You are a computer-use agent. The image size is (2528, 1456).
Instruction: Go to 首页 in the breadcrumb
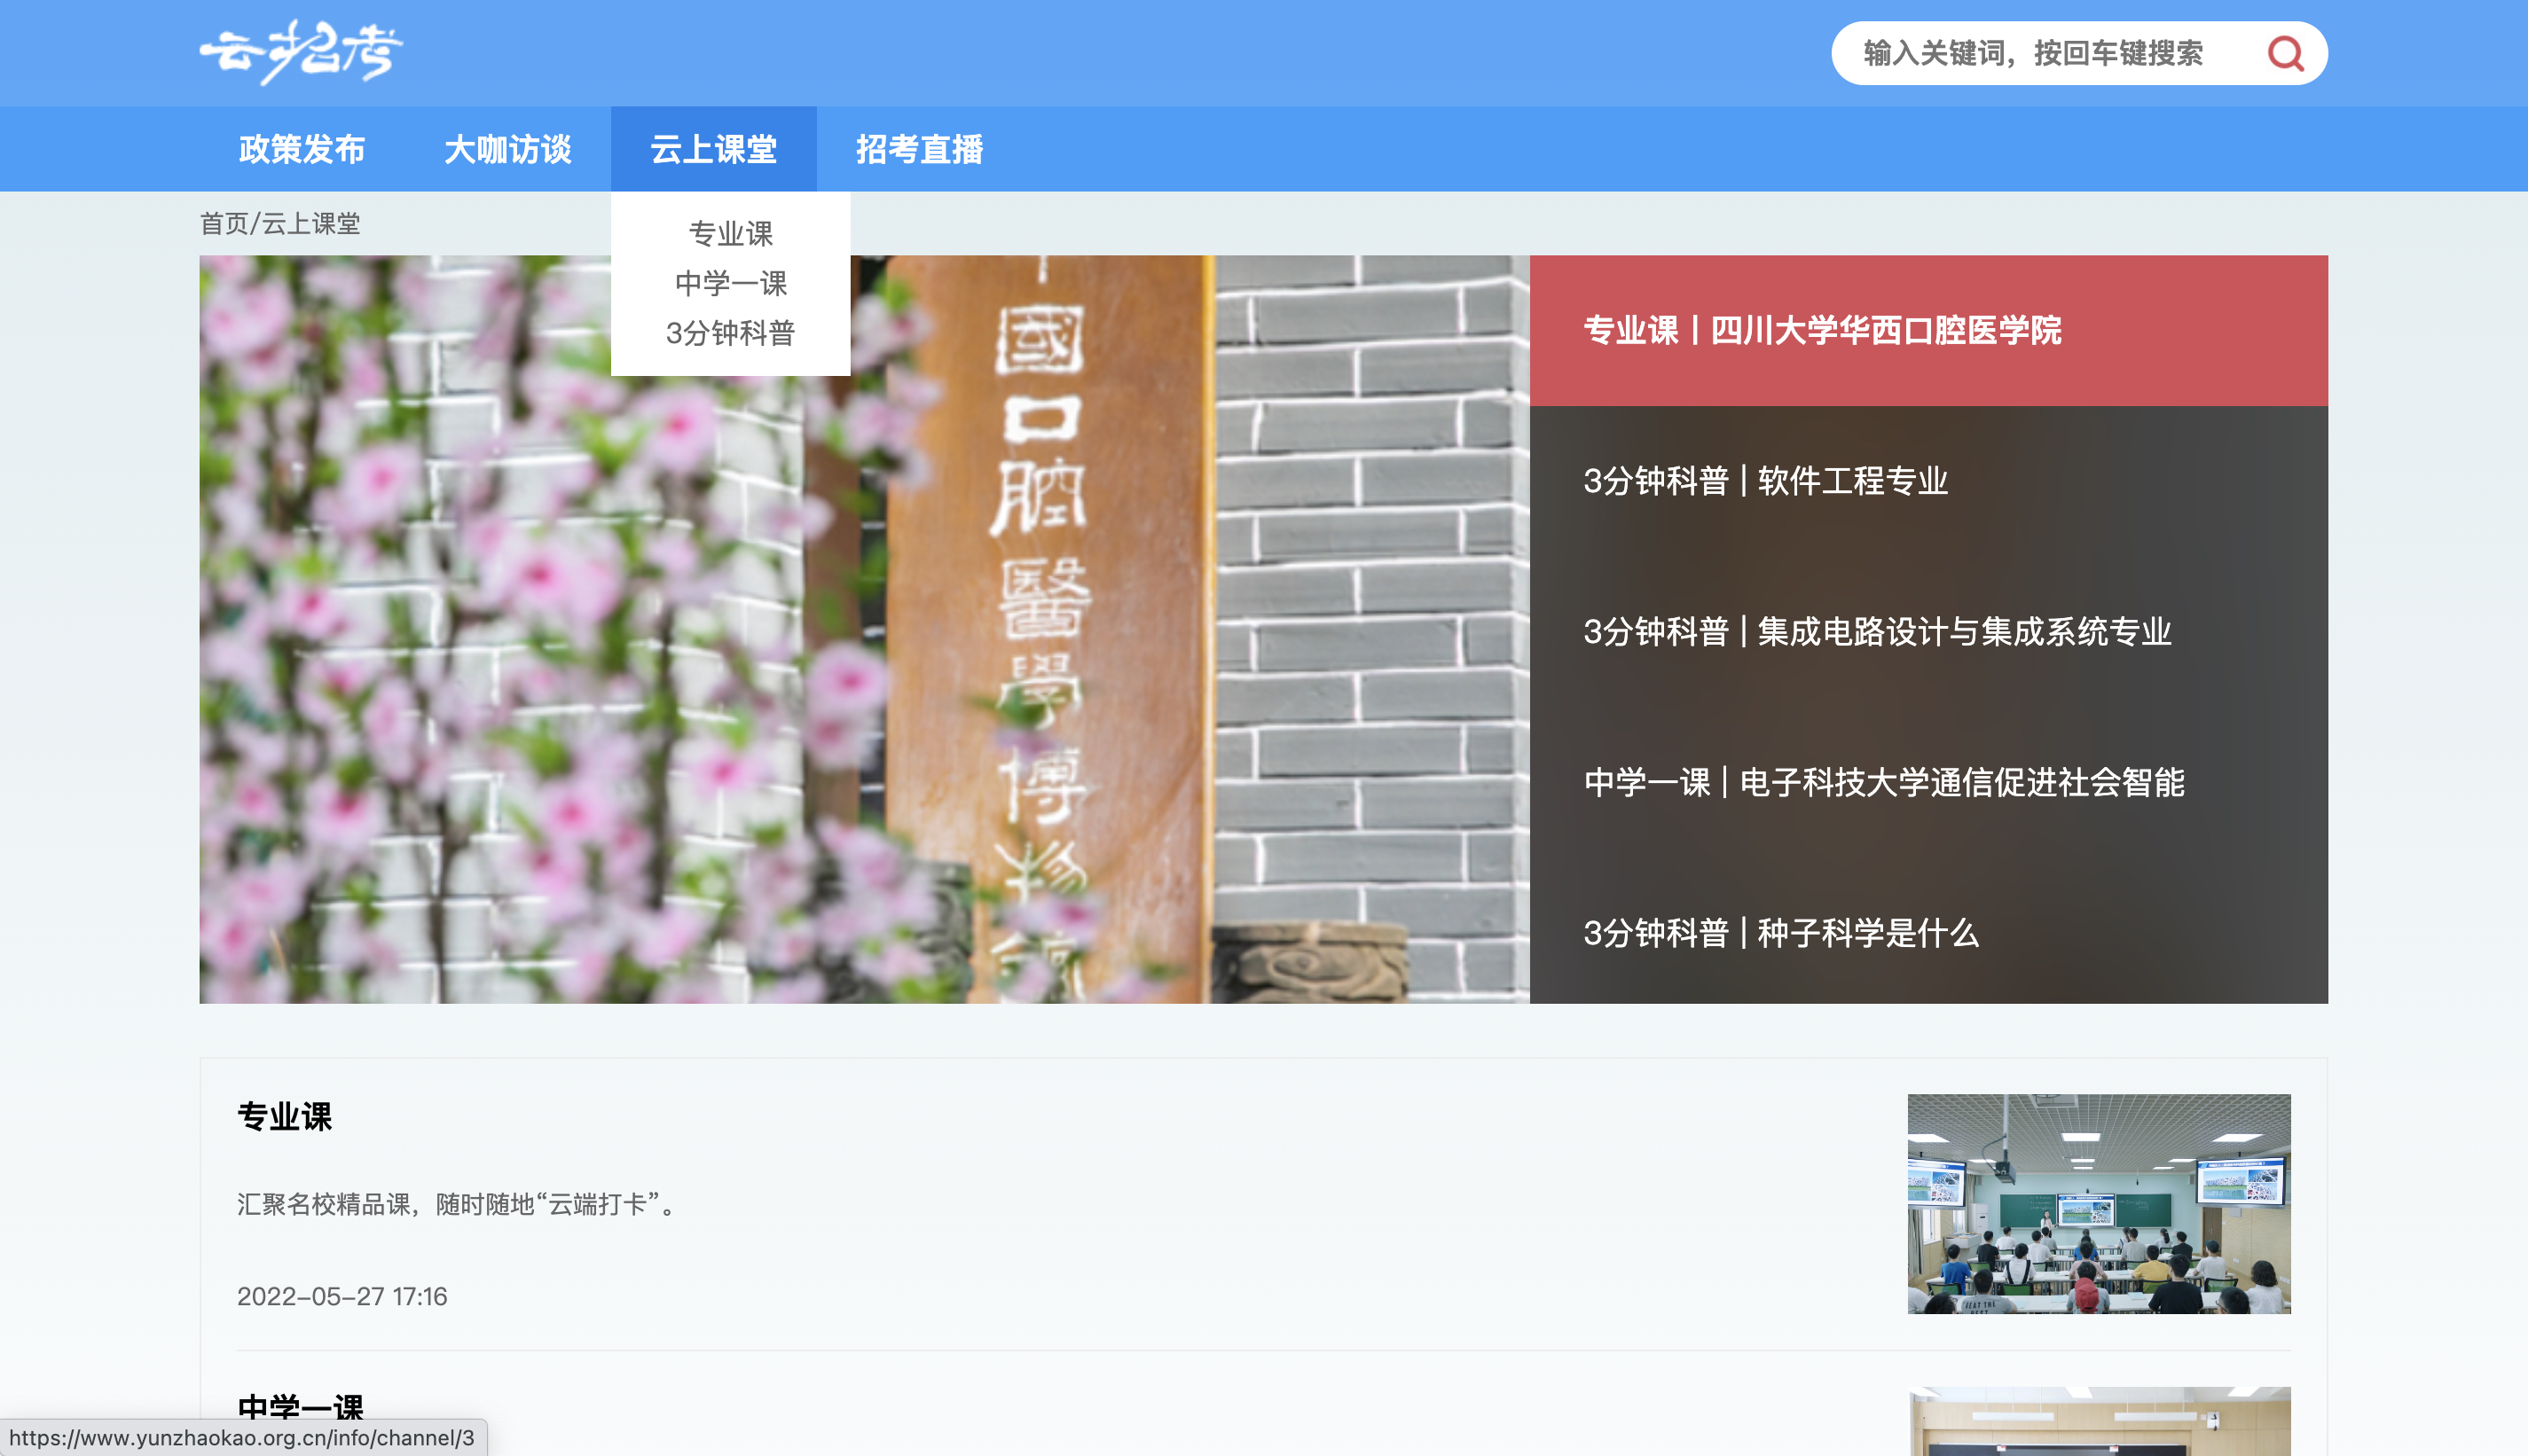coord(224,223)
